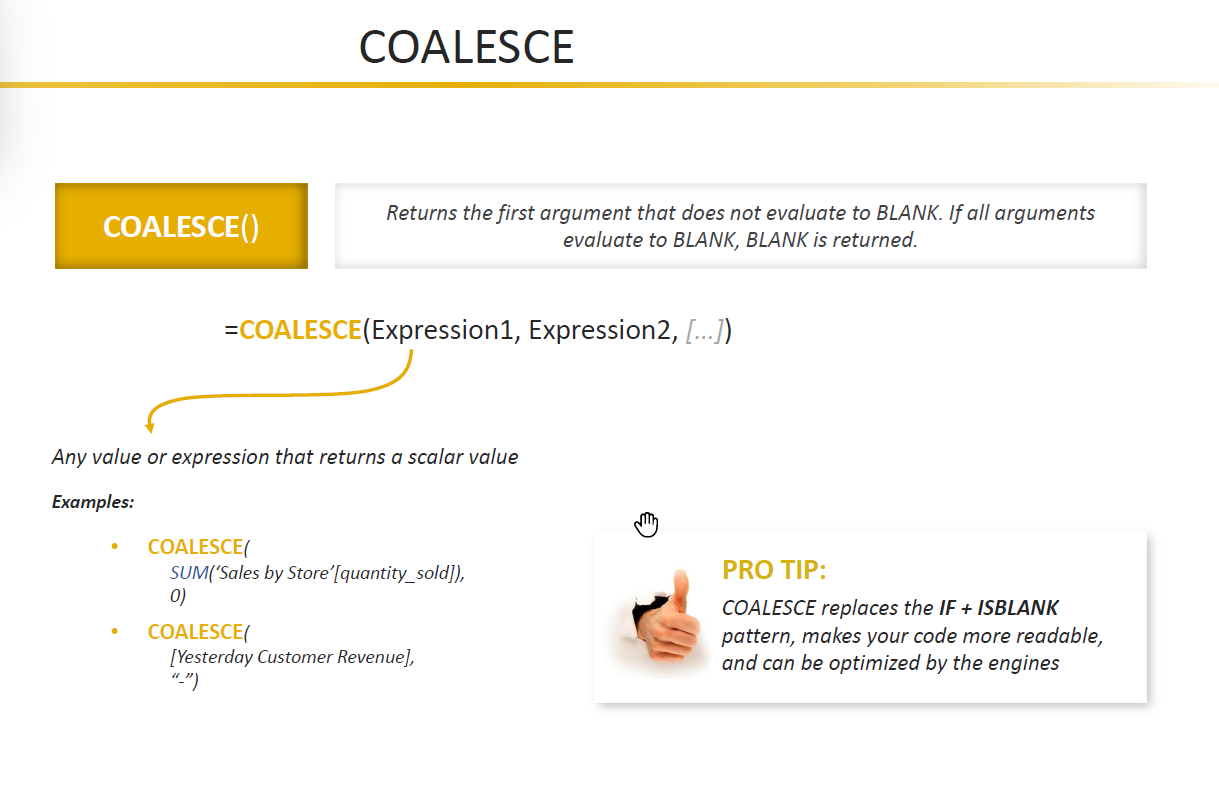
Task: Click the 'PRO TIP:' heading
Action: coord(774,571)
